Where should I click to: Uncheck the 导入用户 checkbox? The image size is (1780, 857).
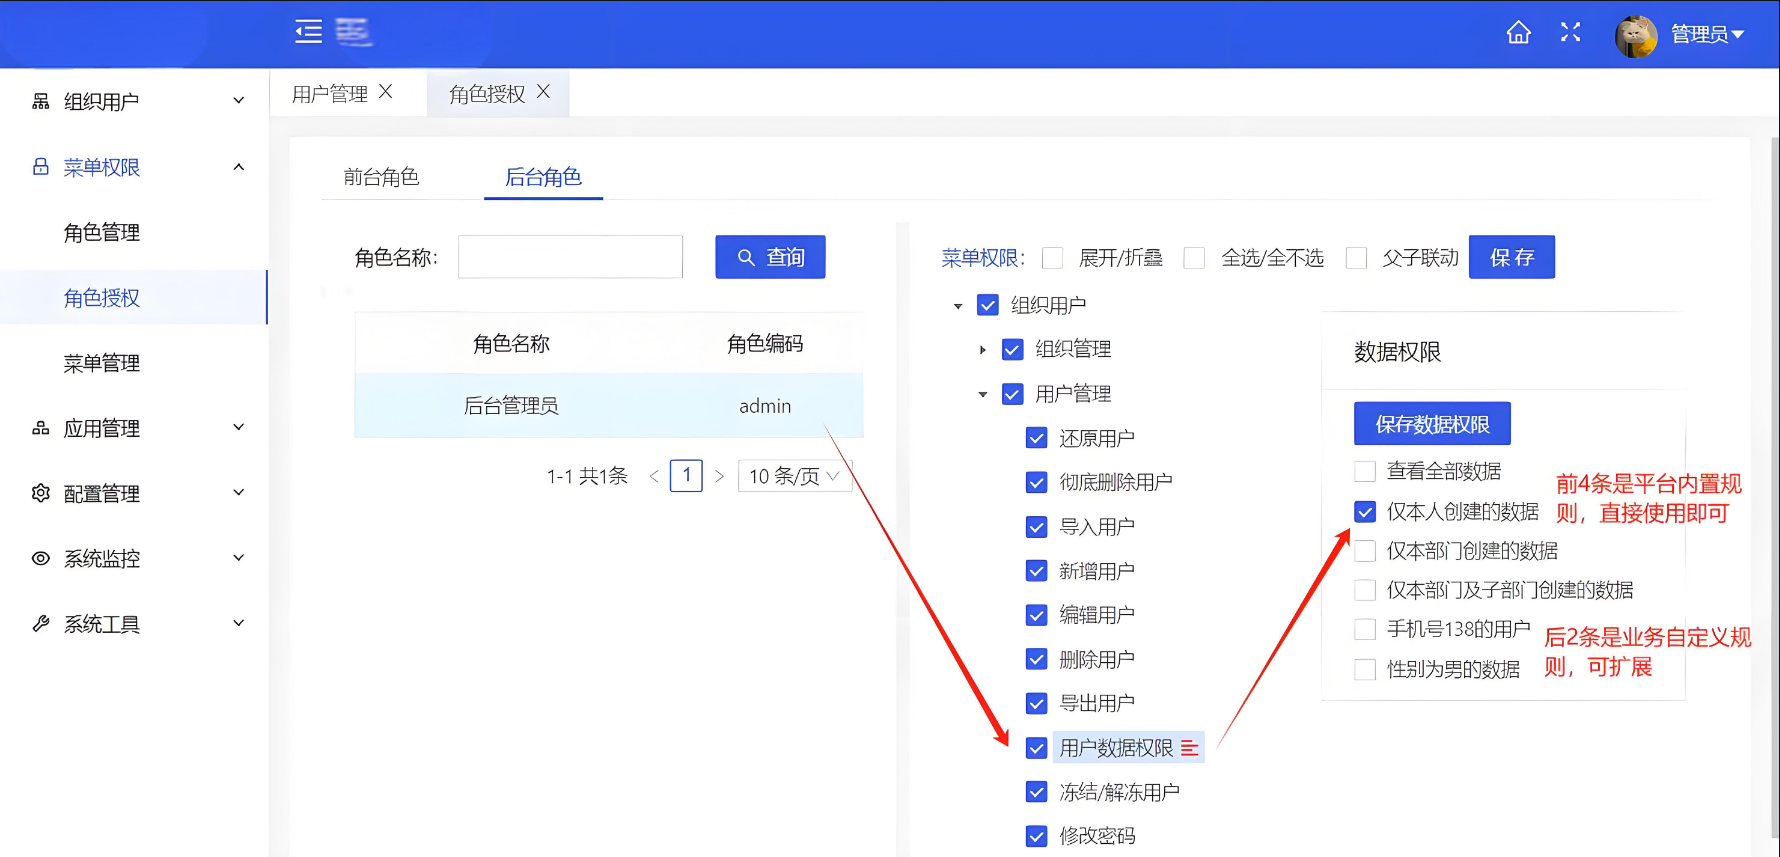1037,527
